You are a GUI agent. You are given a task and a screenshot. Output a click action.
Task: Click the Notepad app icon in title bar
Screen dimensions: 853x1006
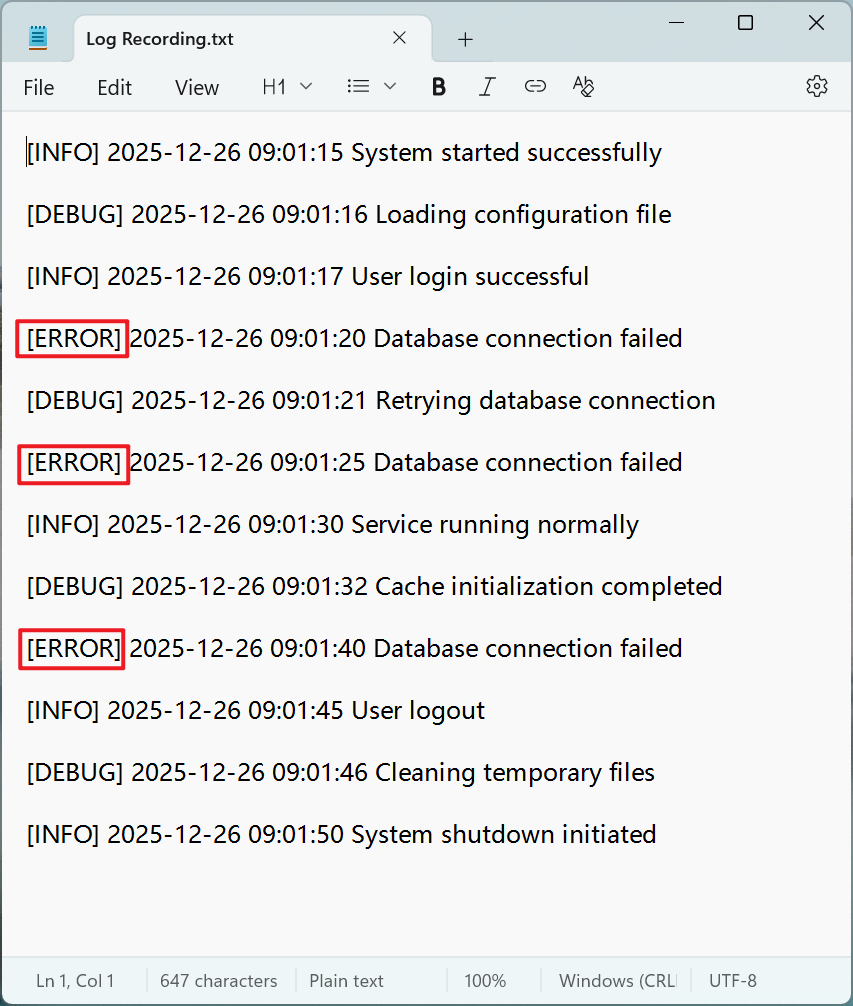tap(38, 38)
